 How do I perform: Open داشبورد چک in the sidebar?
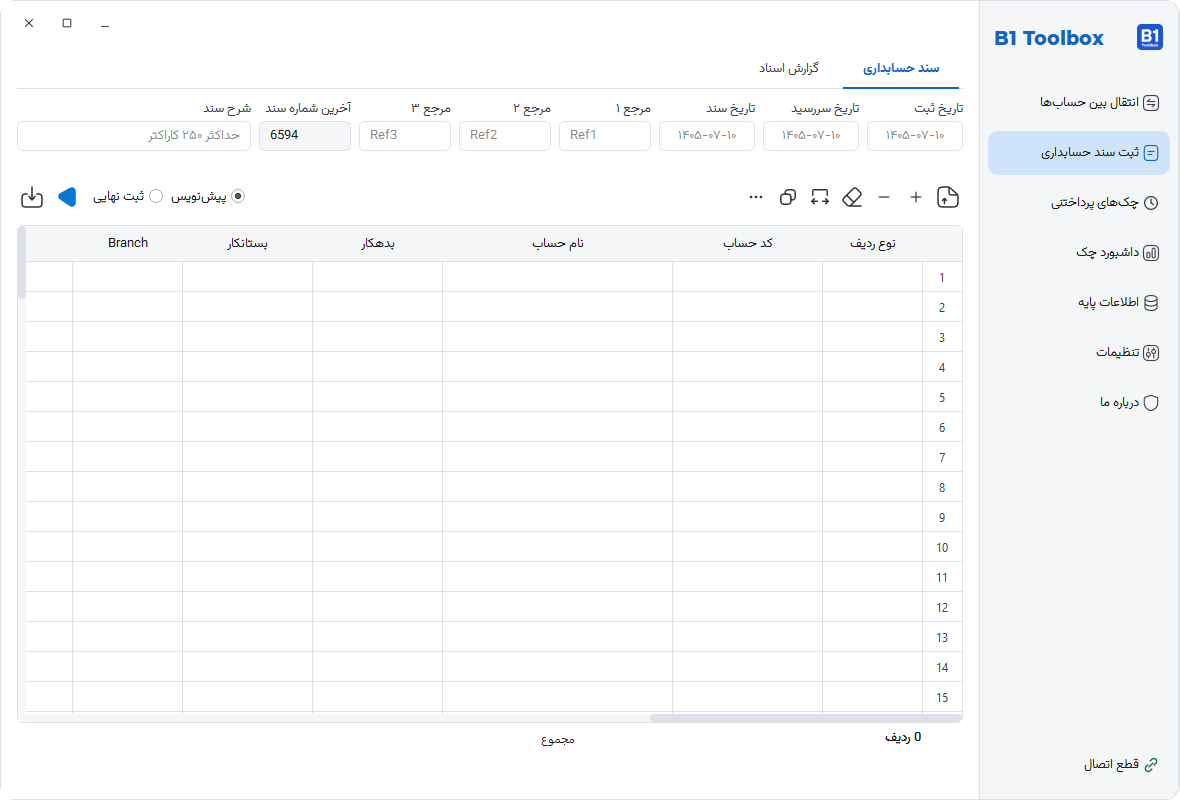click(1078, 253)
